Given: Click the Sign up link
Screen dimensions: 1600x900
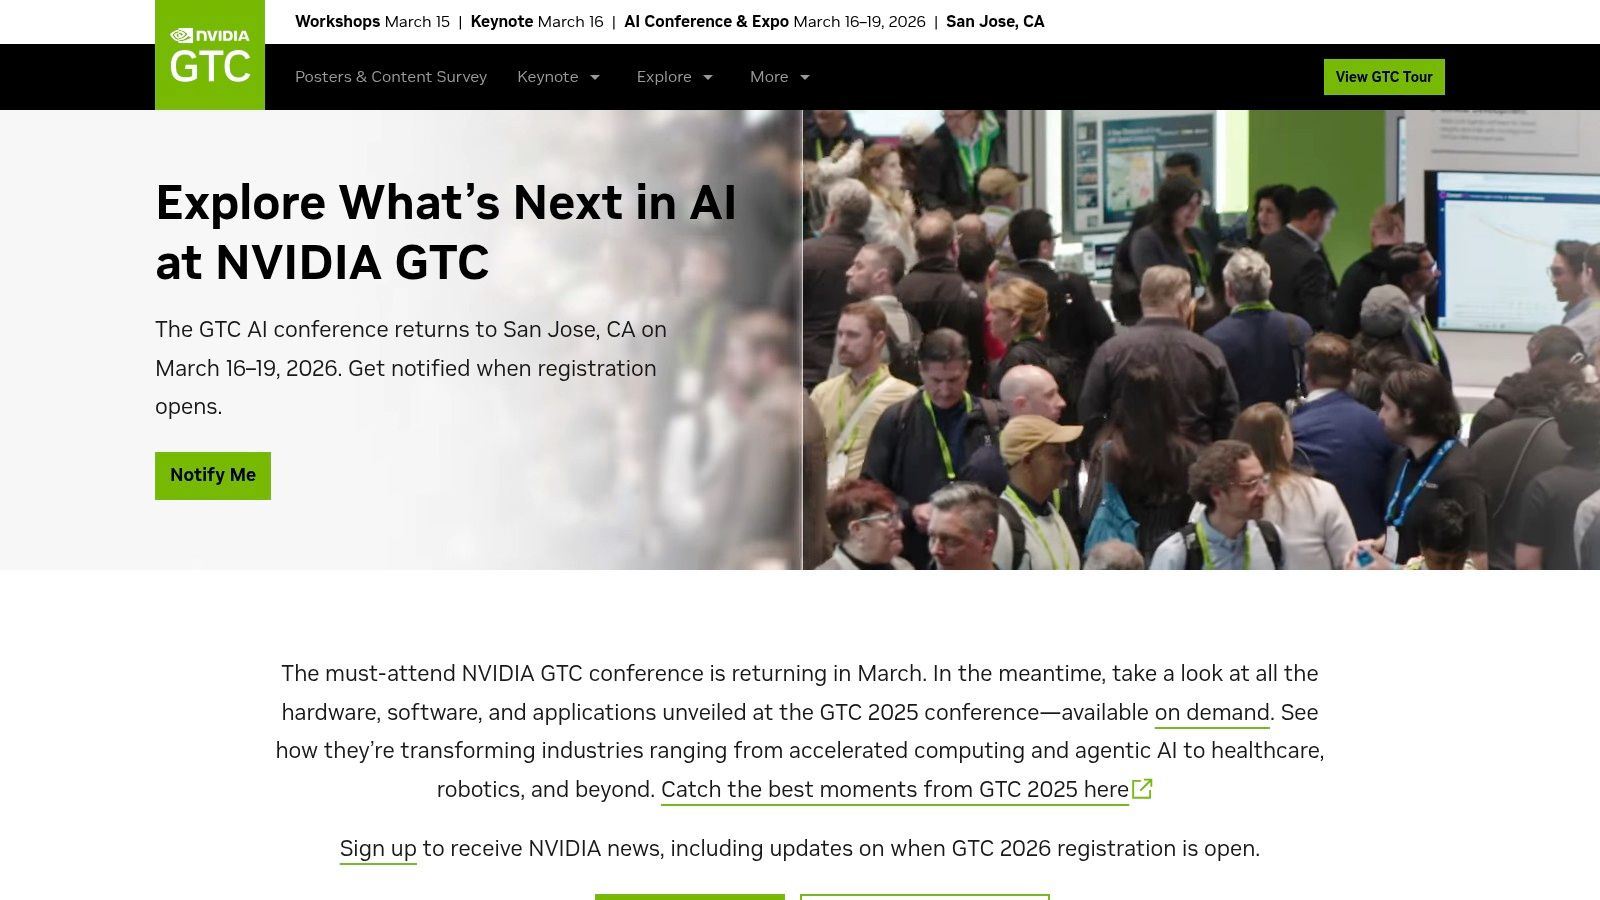Looking at the screenshot, I should [x=377, y=848].
